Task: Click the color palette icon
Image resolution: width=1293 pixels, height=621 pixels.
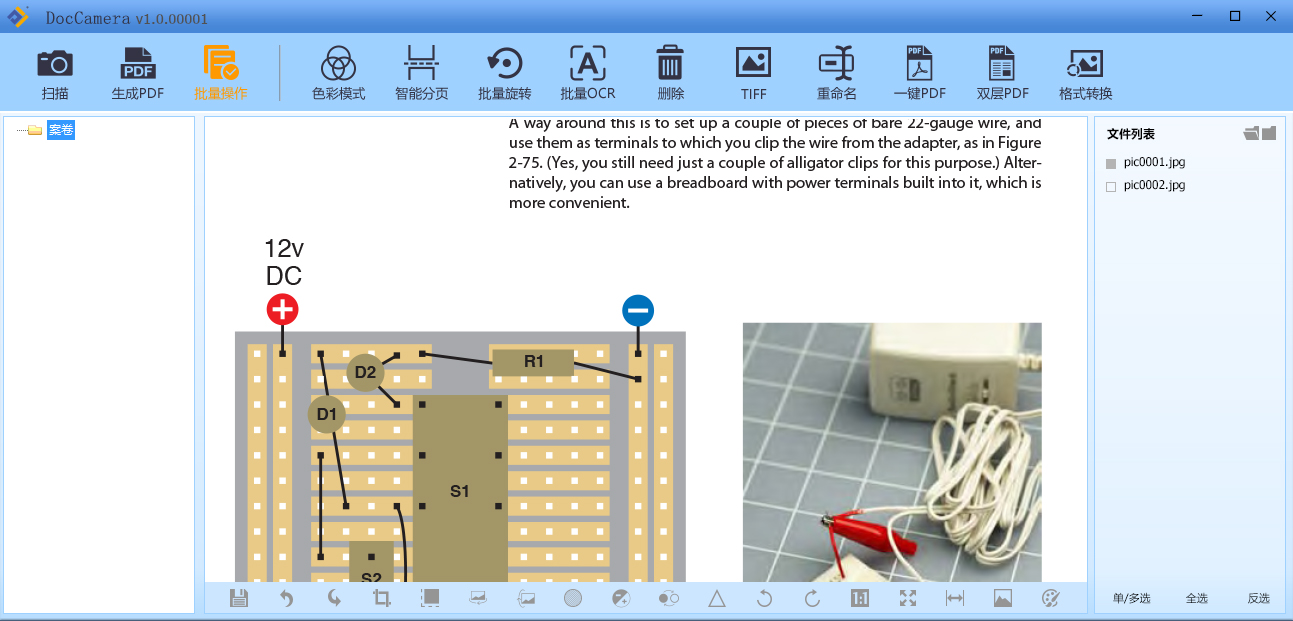Action: [1050, 598]
